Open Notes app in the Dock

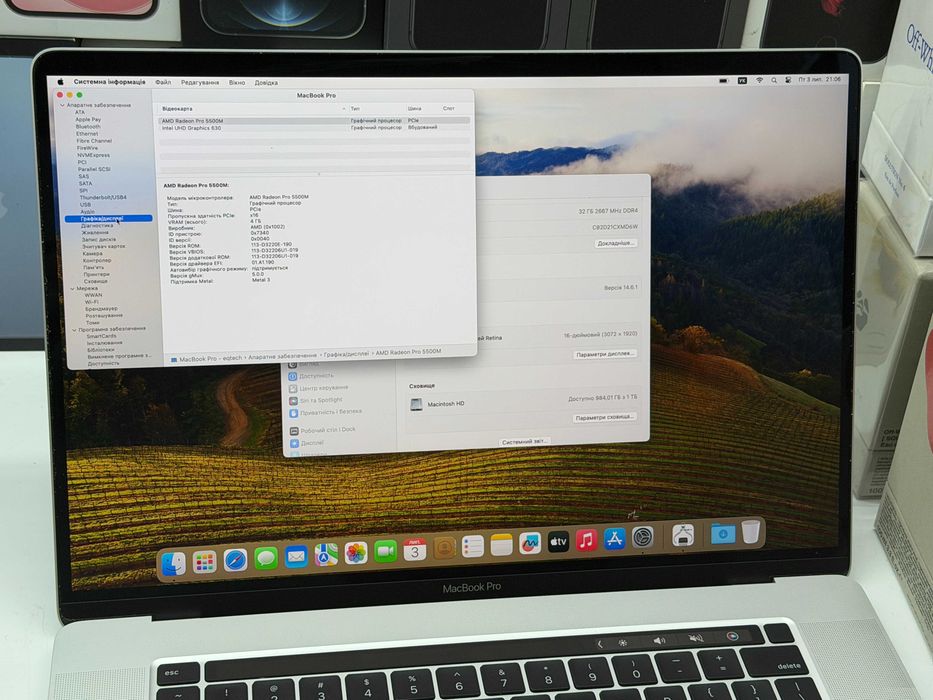(501, 545)
